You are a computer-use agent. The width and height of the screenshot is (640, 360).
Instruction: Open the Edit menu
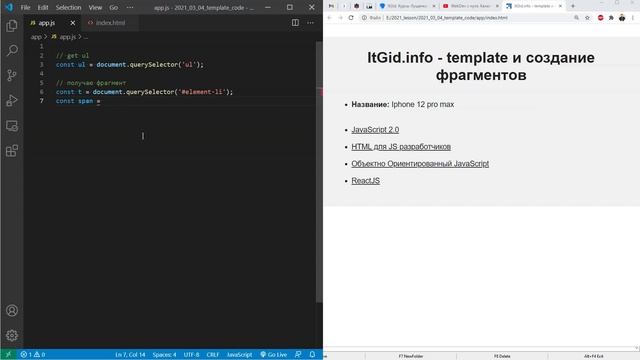pyautogui.click(x=43, y=7)
